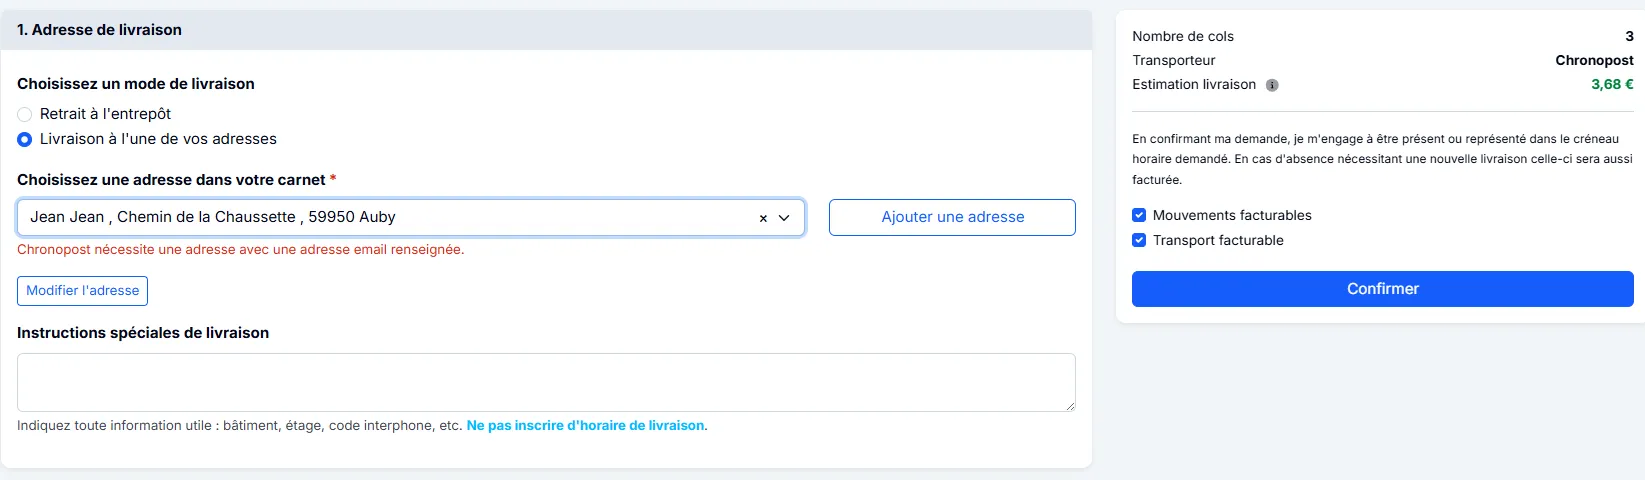This screenshot has height=480, width=1645.
Task: Click the Chronopost carrier name in the summary
Action: pos(1594,60)
